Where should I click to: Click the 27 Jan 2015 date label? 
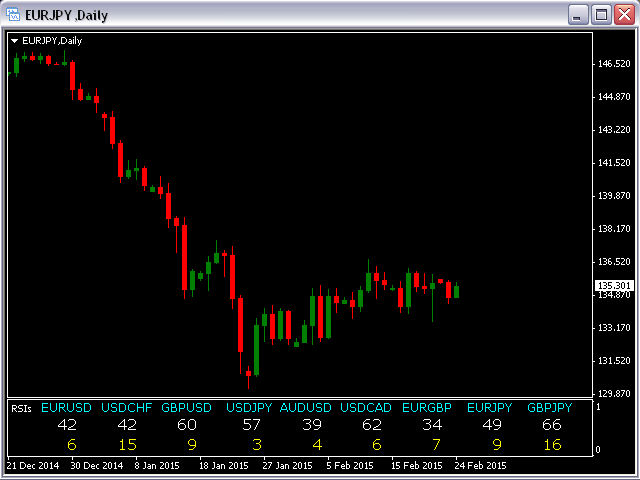[x=287, y=466]
